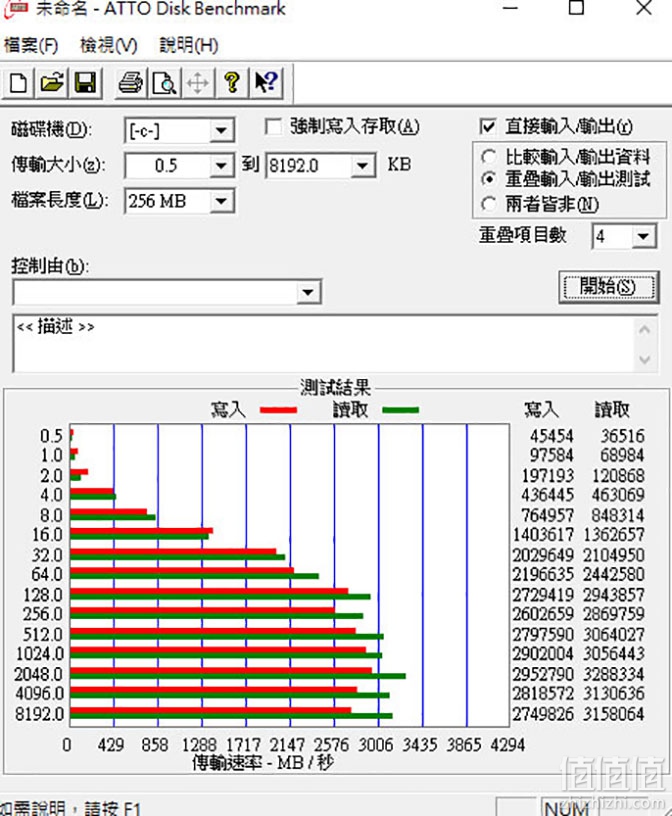
Task: Open the 檢視(V) menu
Action: (x=108, y=45)
